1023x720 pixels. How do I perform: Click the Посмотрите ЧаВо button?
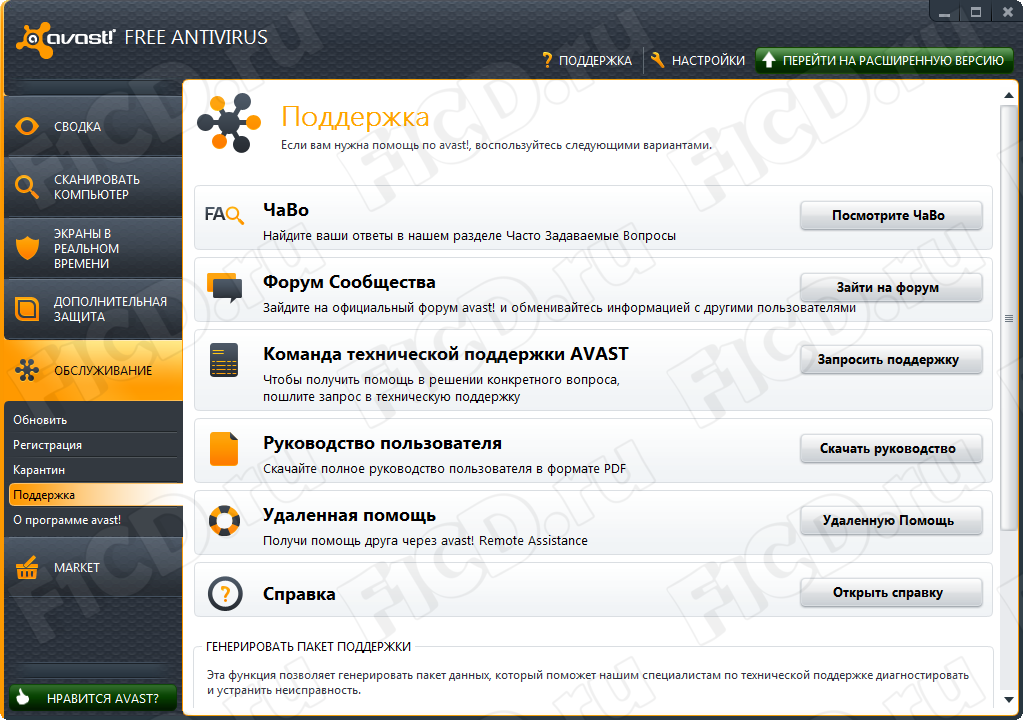(x=891, y=215)
